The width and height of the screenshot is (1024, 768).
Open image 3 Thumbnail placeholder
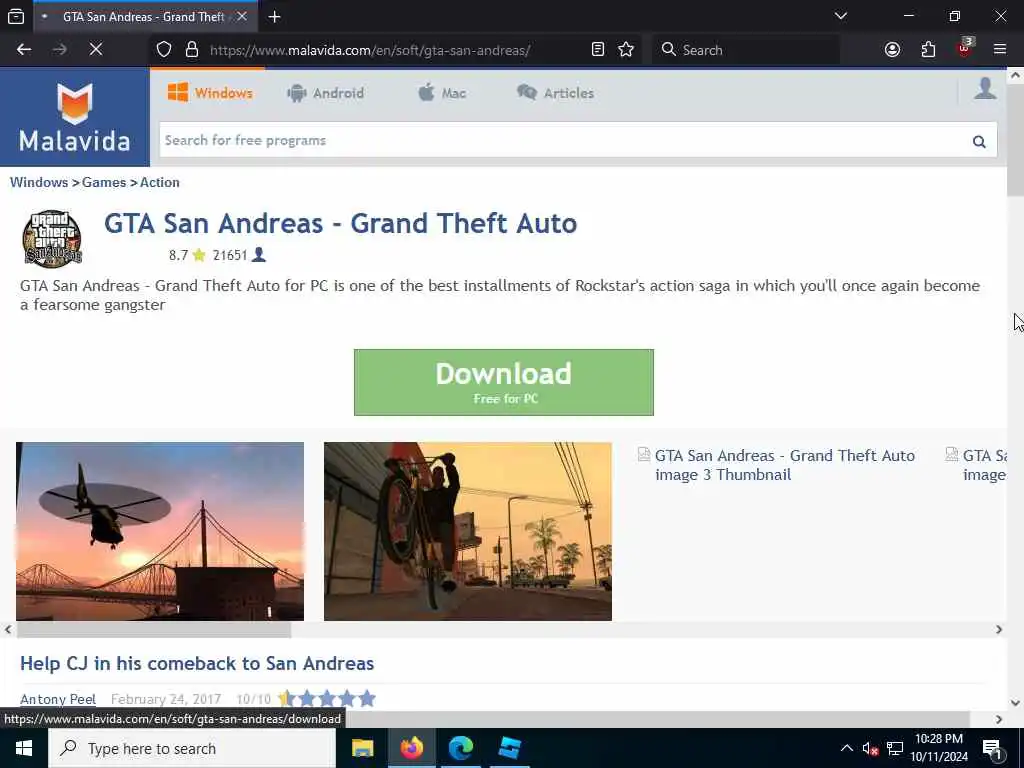pyautogui.click(x=776, y=465)
